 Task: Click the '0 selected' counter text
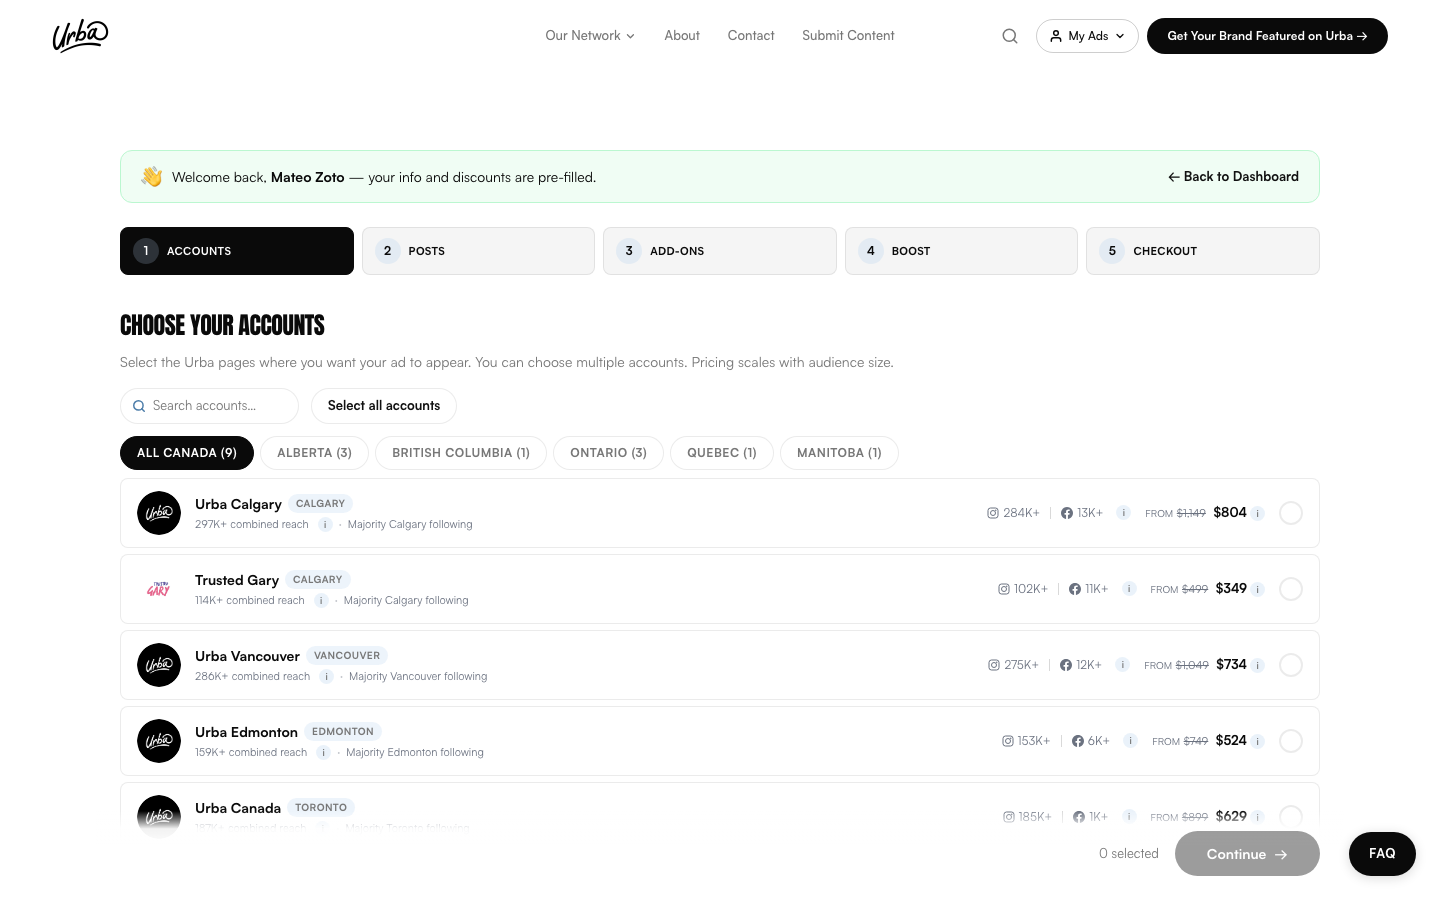(1129, 854)
